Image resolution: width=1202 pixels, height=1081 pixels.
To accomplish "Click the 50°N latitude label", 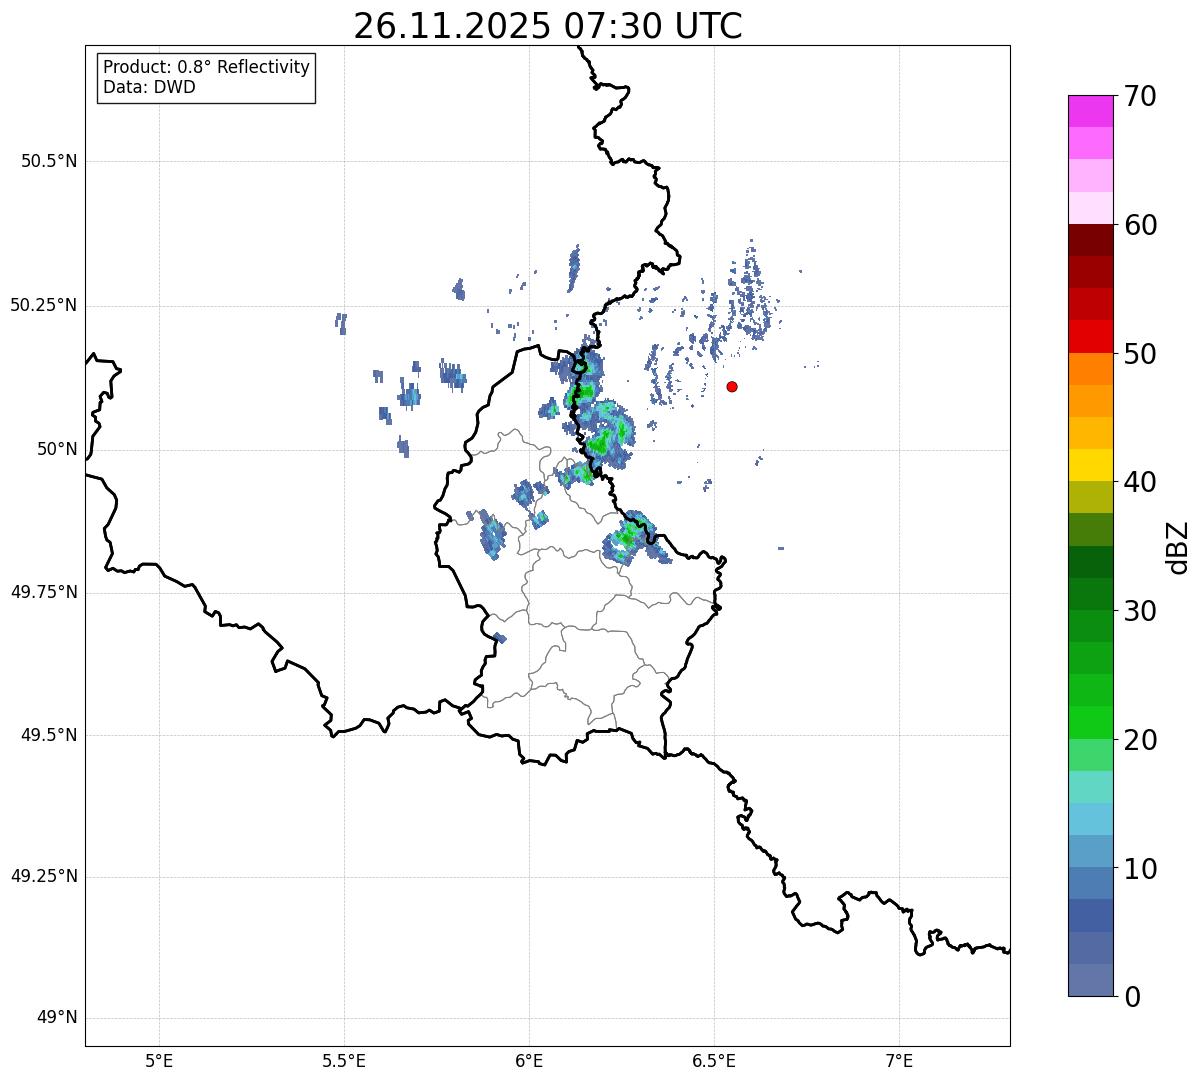I will pos(57,449).
